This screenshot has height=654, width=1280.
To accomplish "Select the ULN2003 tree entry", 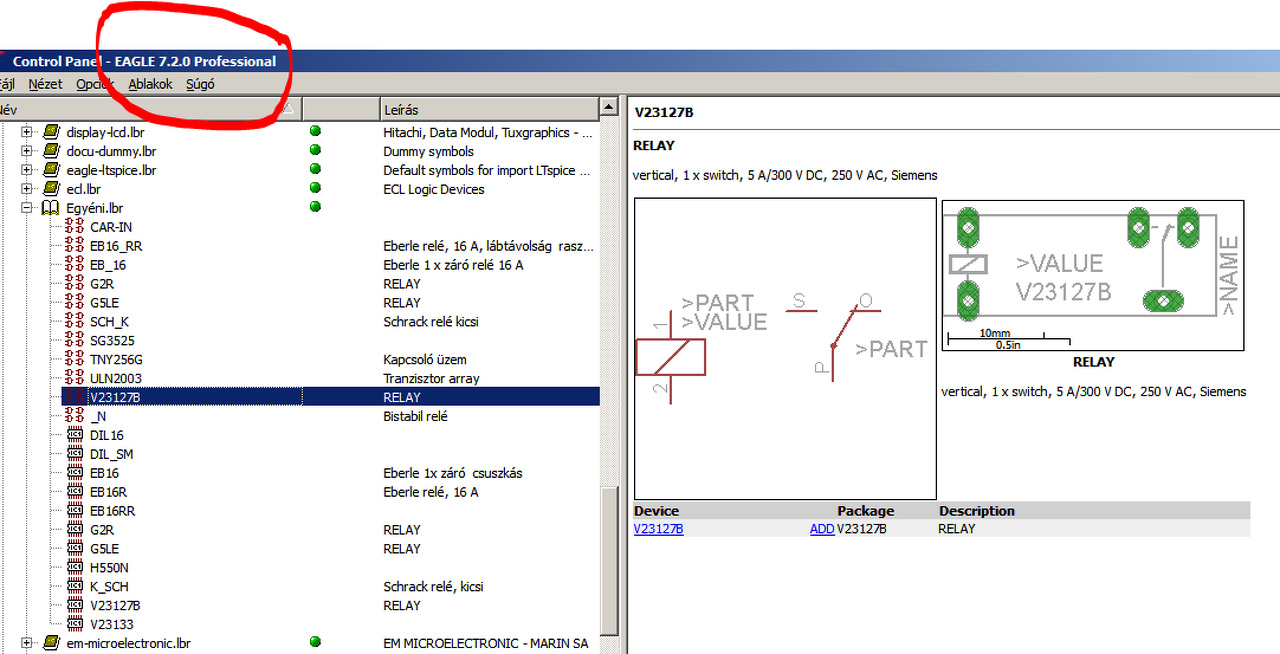I will [116, 379].
